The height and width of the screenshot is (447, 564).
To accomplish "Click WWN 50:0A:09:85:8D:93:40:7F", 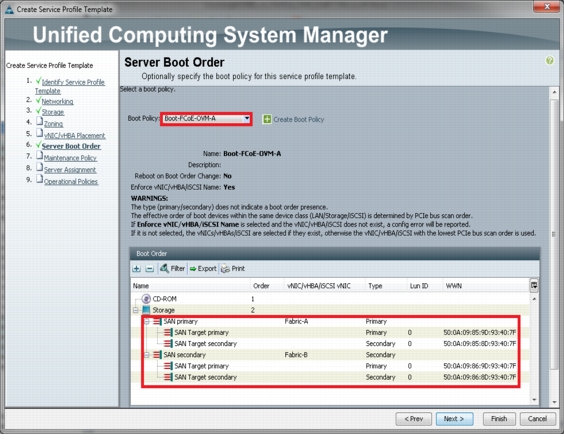I will (479, 344).
